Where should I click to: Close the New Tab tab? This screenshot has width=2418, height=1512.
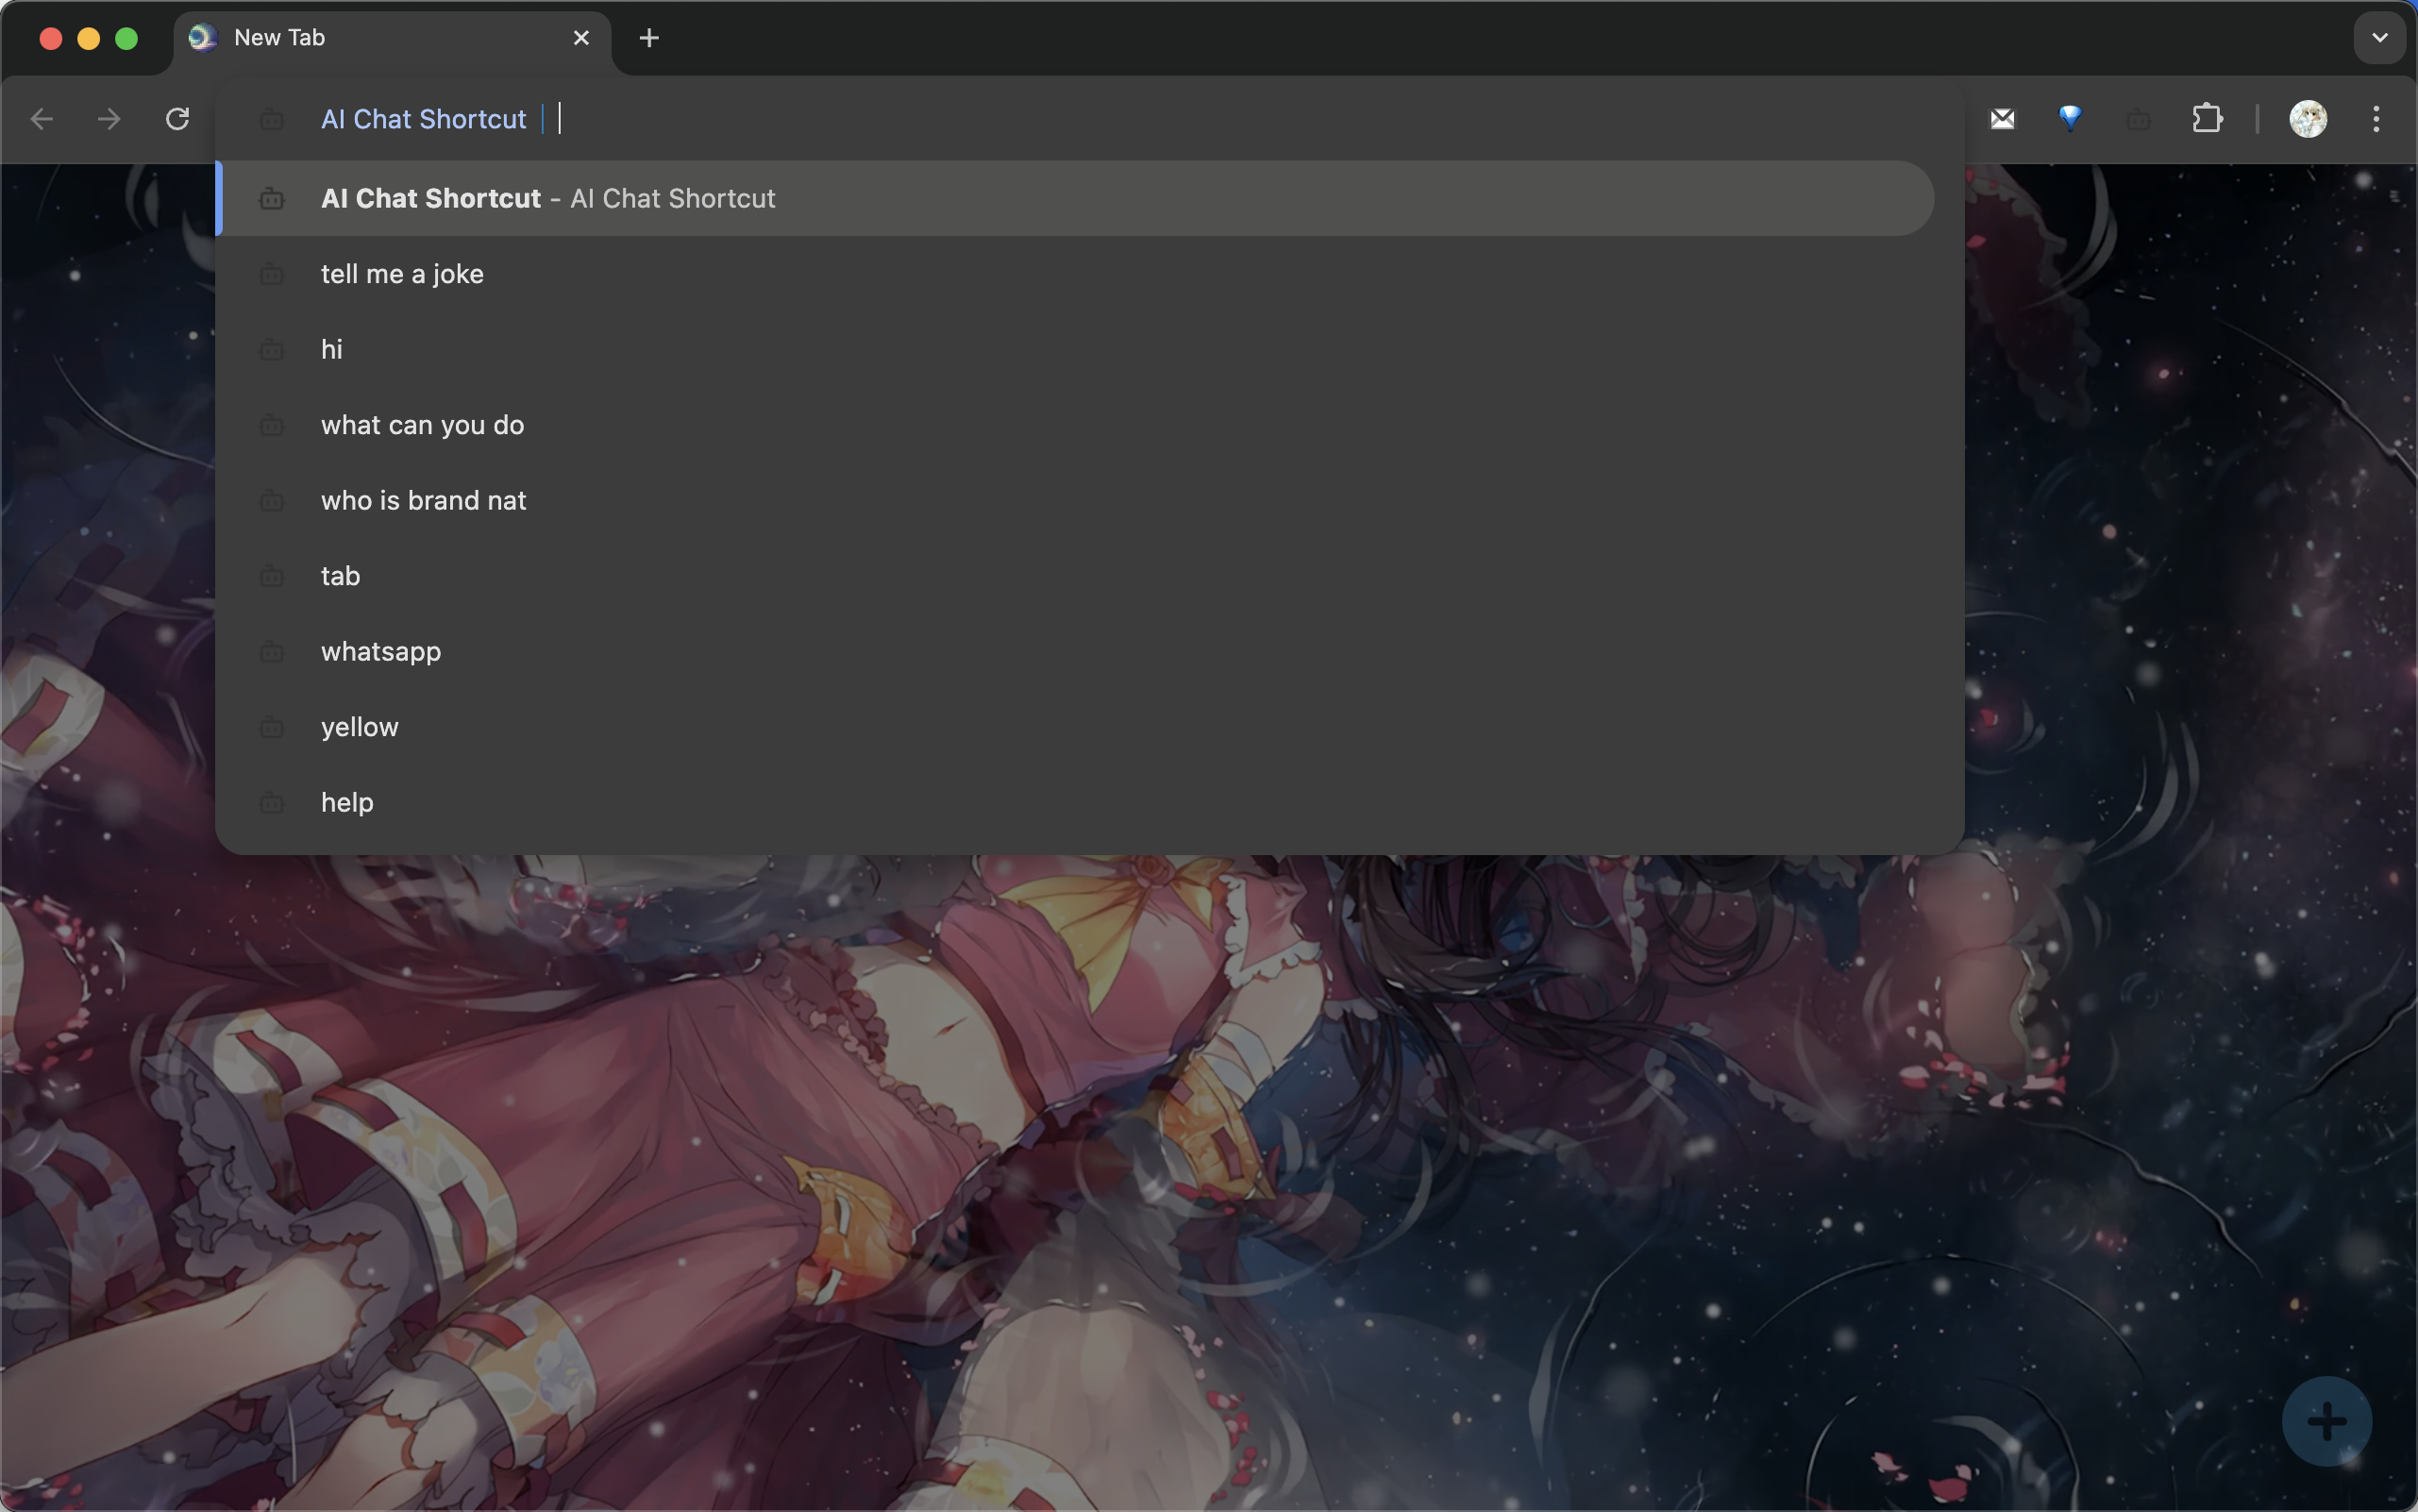[581, 38]
